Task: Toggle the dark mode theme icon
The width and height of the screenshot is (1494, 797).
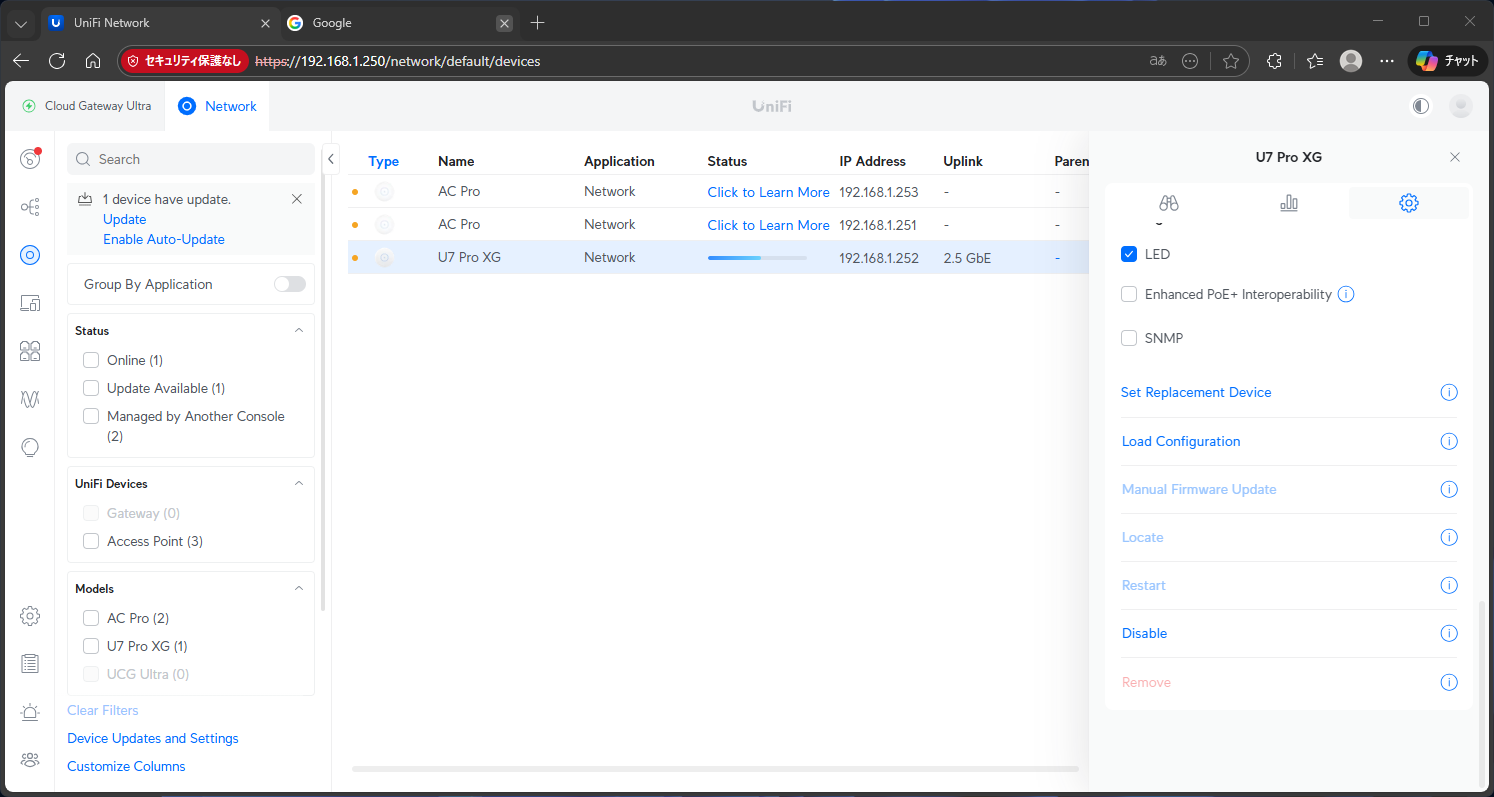Action: [1421, 106]
